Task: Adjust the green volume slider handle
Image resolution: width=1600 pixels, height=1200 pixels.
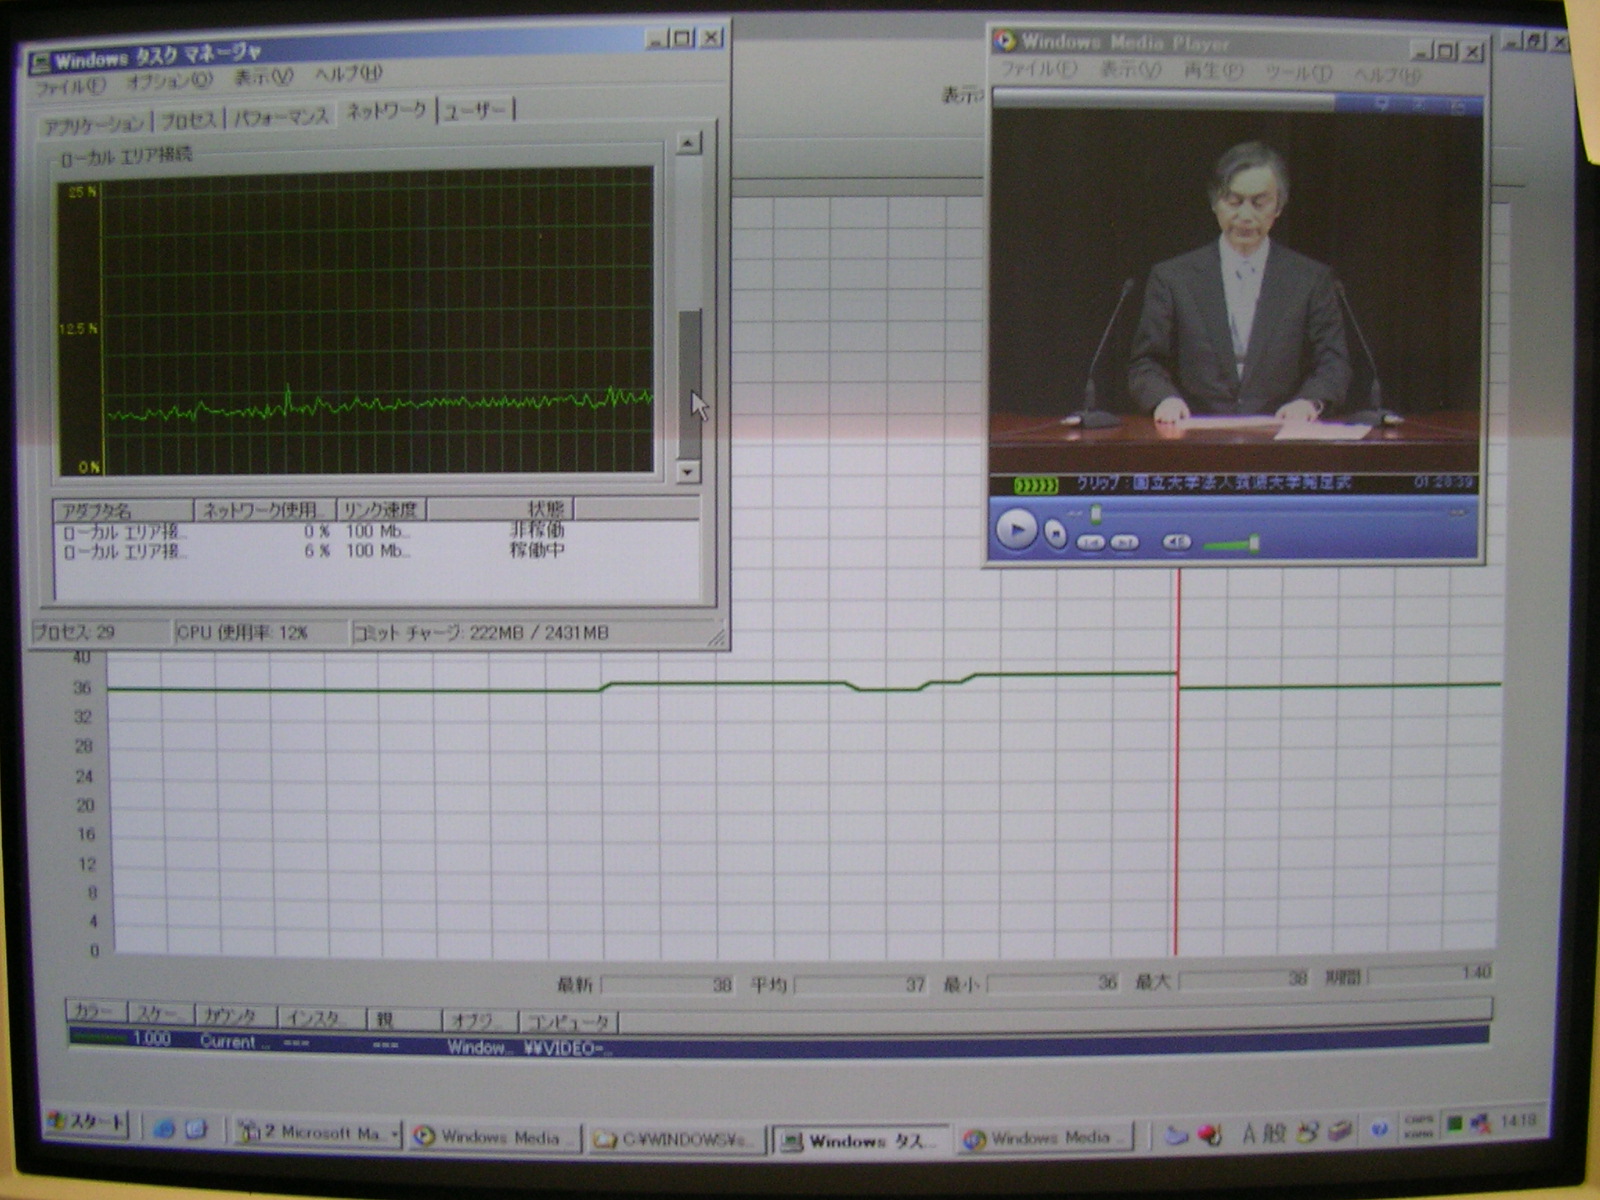Action: click(x=1254, y=543)
